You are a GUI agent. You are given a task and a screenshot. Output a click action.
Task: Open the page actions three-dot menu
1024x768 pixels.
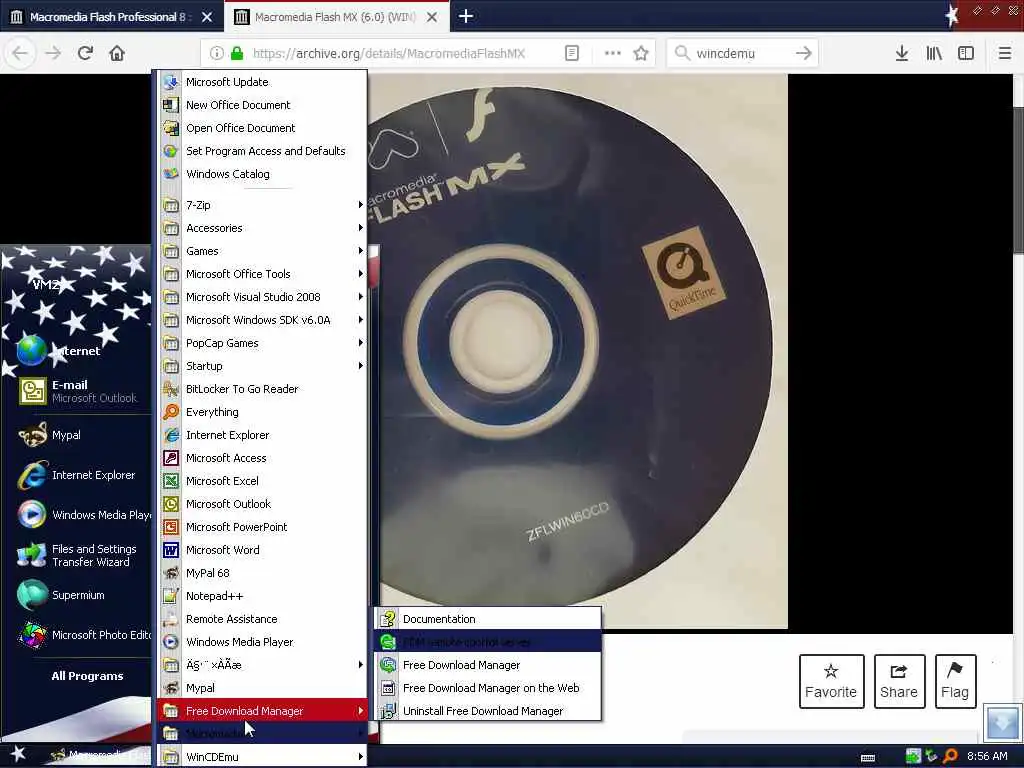coord(612,54)
